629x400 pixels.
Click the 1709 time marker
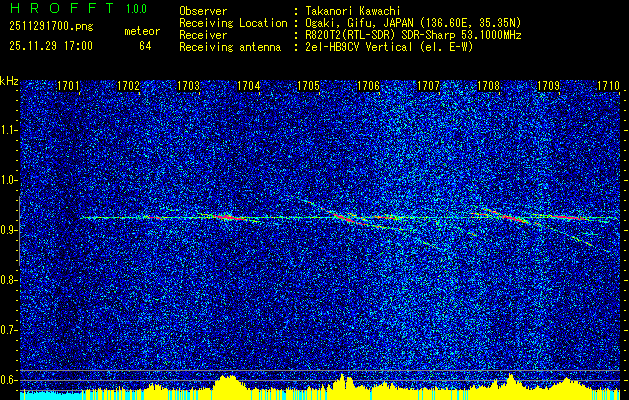(548, 86)
